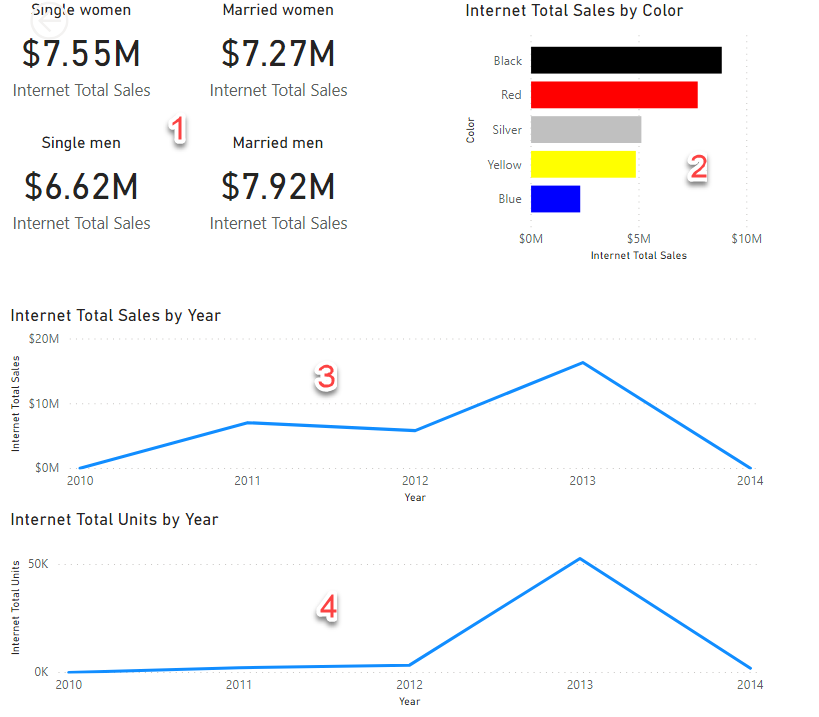Click the 'Internet Total Sales by Color' title

pyautogui.click(x=574, y=10)
